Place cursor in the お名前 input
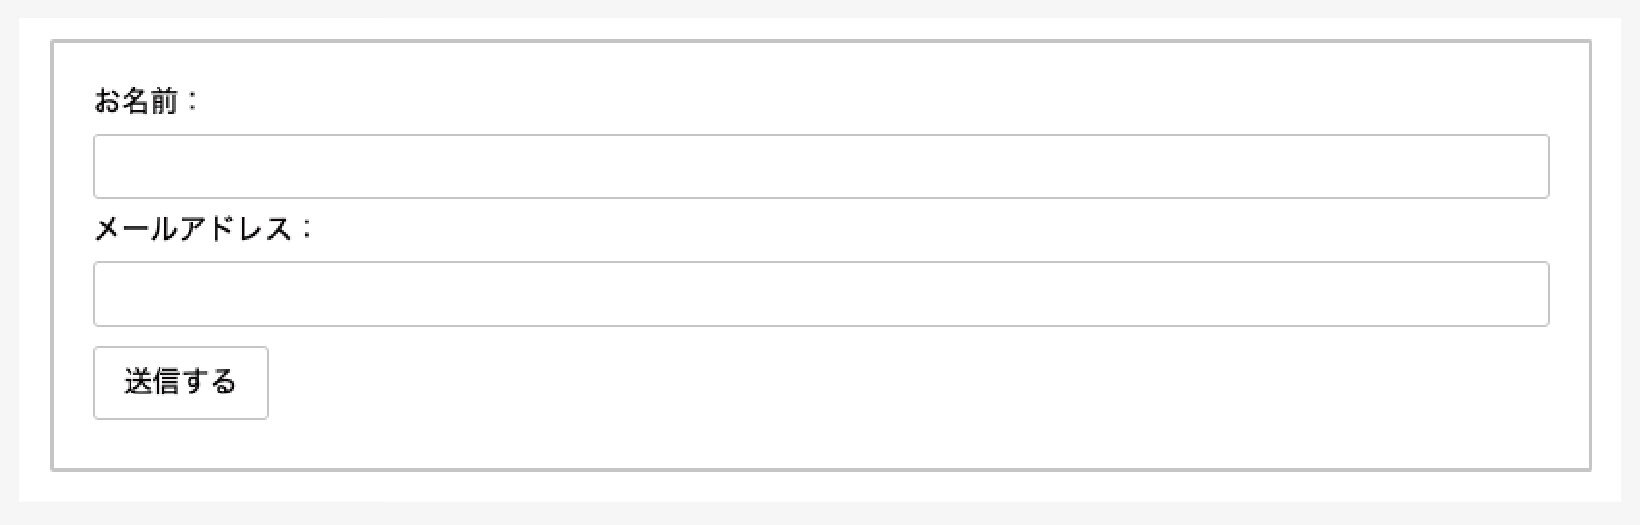This screenshot has height=525, width=1640. [820, 166]
